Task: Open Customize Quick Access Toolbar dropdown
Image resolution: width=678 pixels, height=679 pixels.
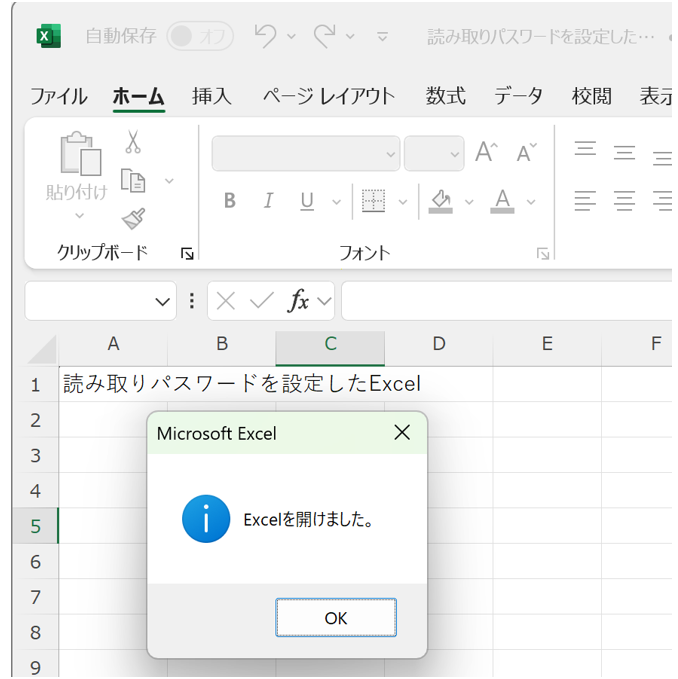Action: tap(382, 36)
